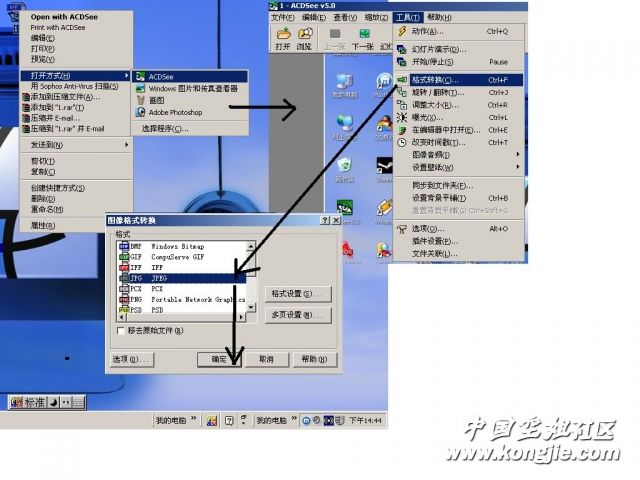The width and height of the screenshot is (640, 480).
Task: Click the 确定 (OK) button
Action: (x=219, y=359)
